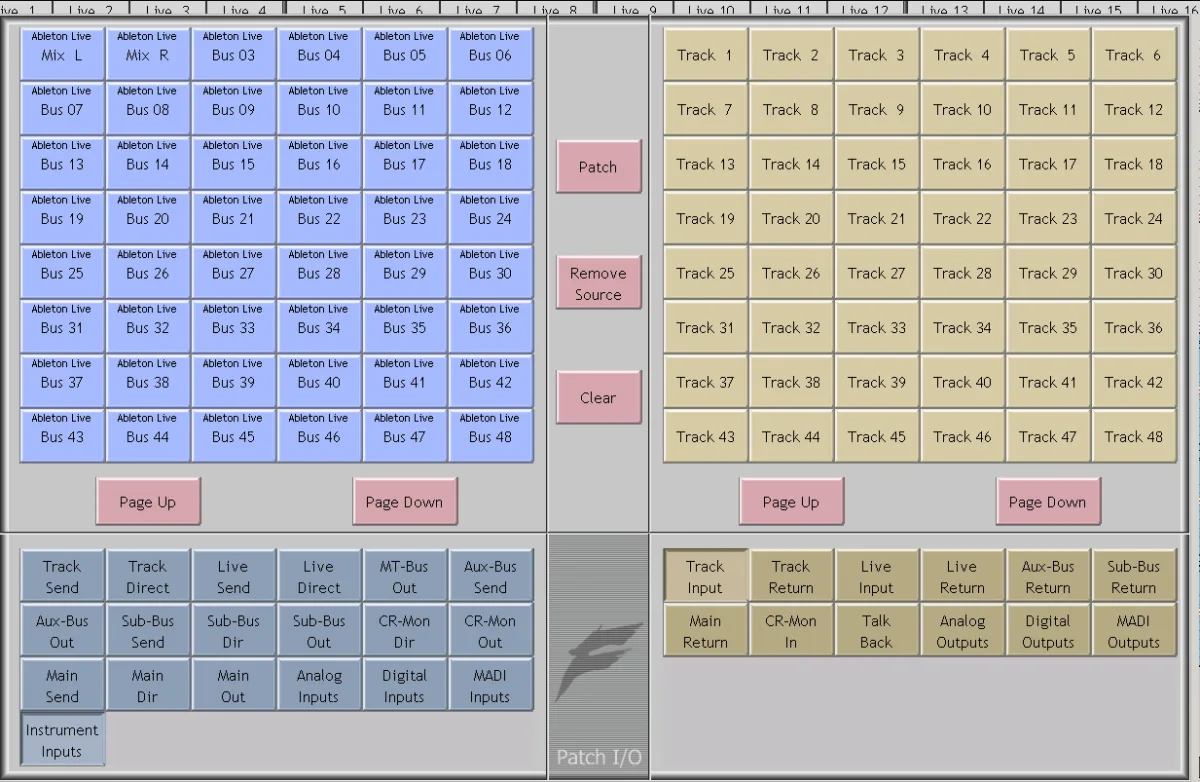
Task: Choose destination Track 38
Action: pyautogui.click(x=791, y=381)
